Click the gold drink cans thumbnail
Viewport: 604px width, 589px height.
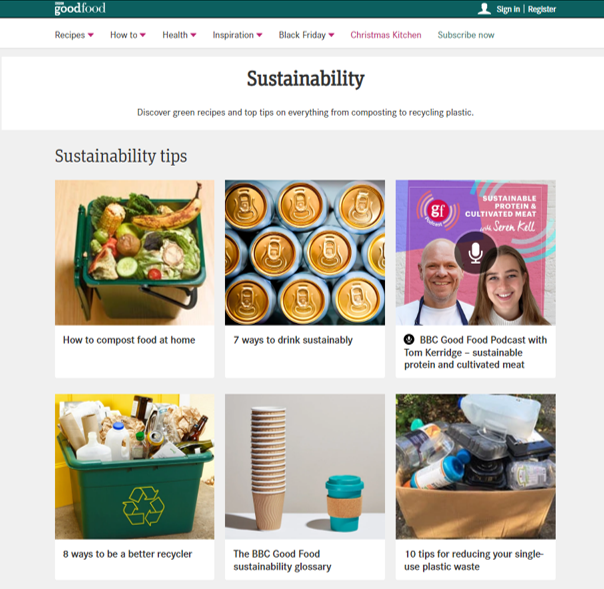305,252
